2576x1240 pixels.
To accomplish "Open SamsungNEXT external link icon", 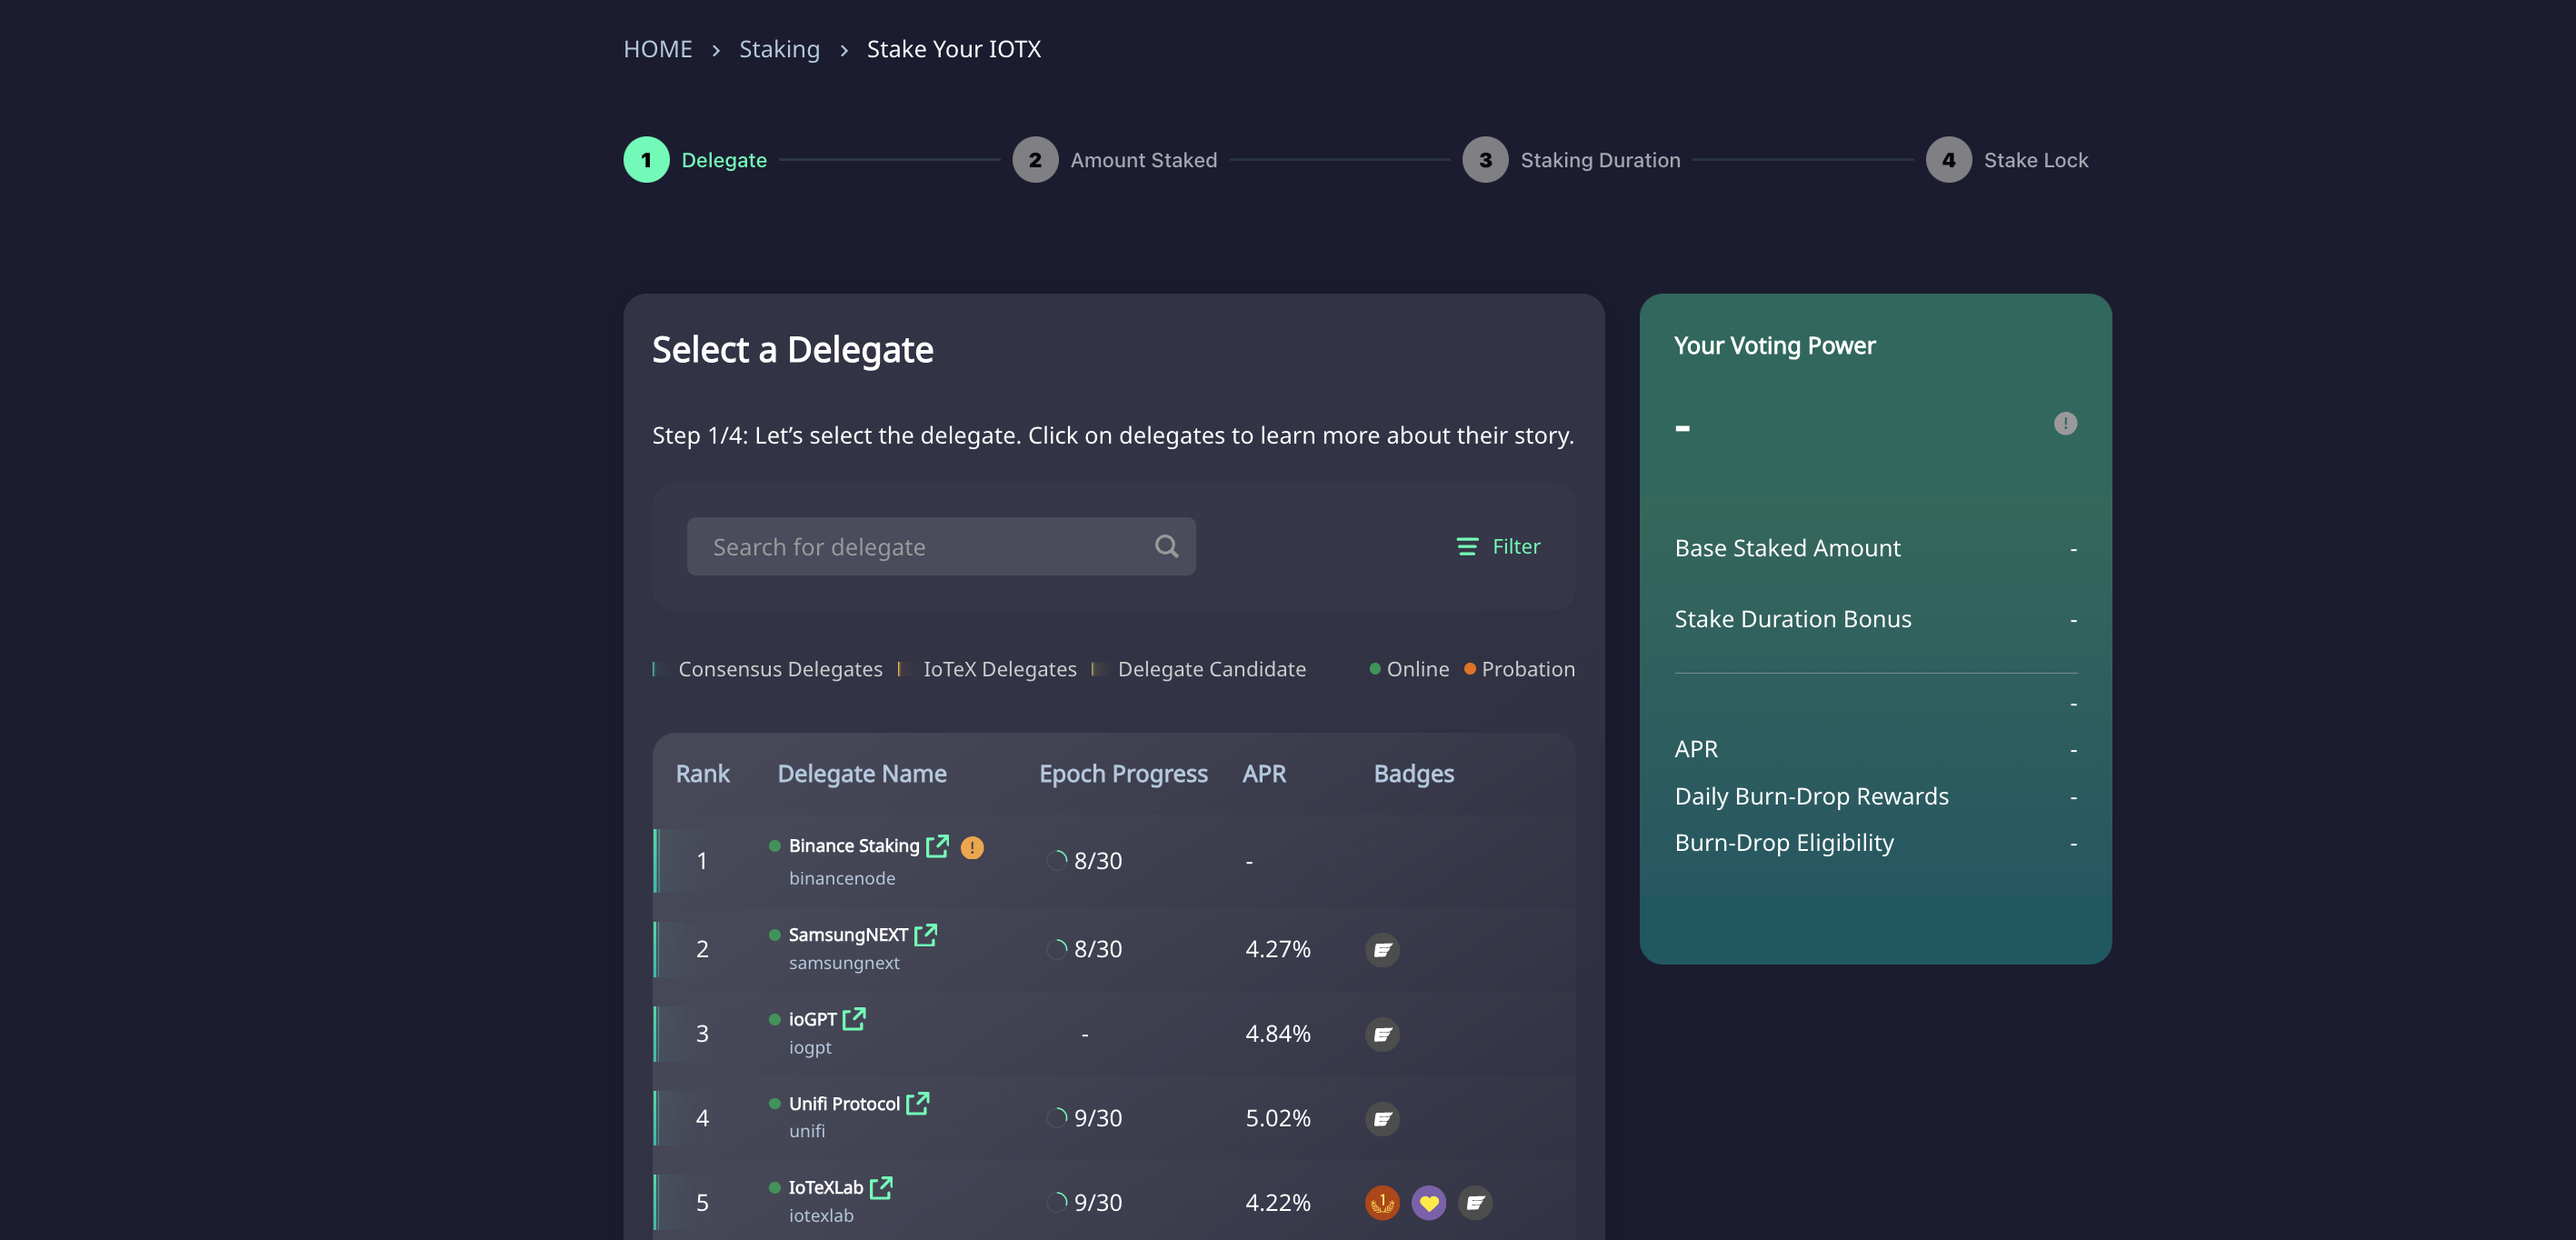I will (x=925, y=935).
